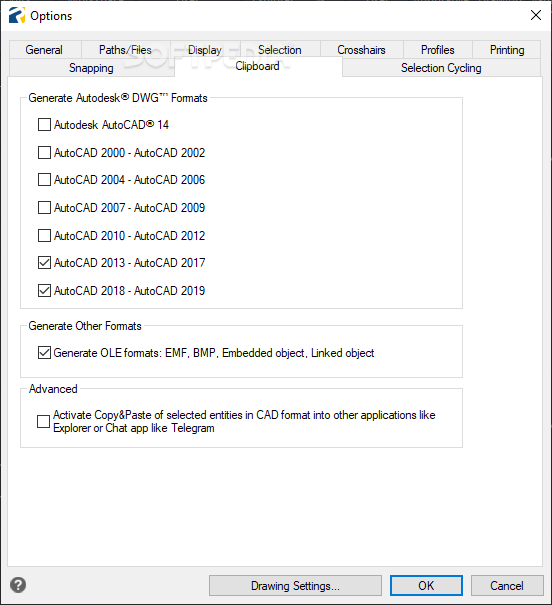552x605 pixels.
Task: Confirm with the OK button
Action: [426, 585]
